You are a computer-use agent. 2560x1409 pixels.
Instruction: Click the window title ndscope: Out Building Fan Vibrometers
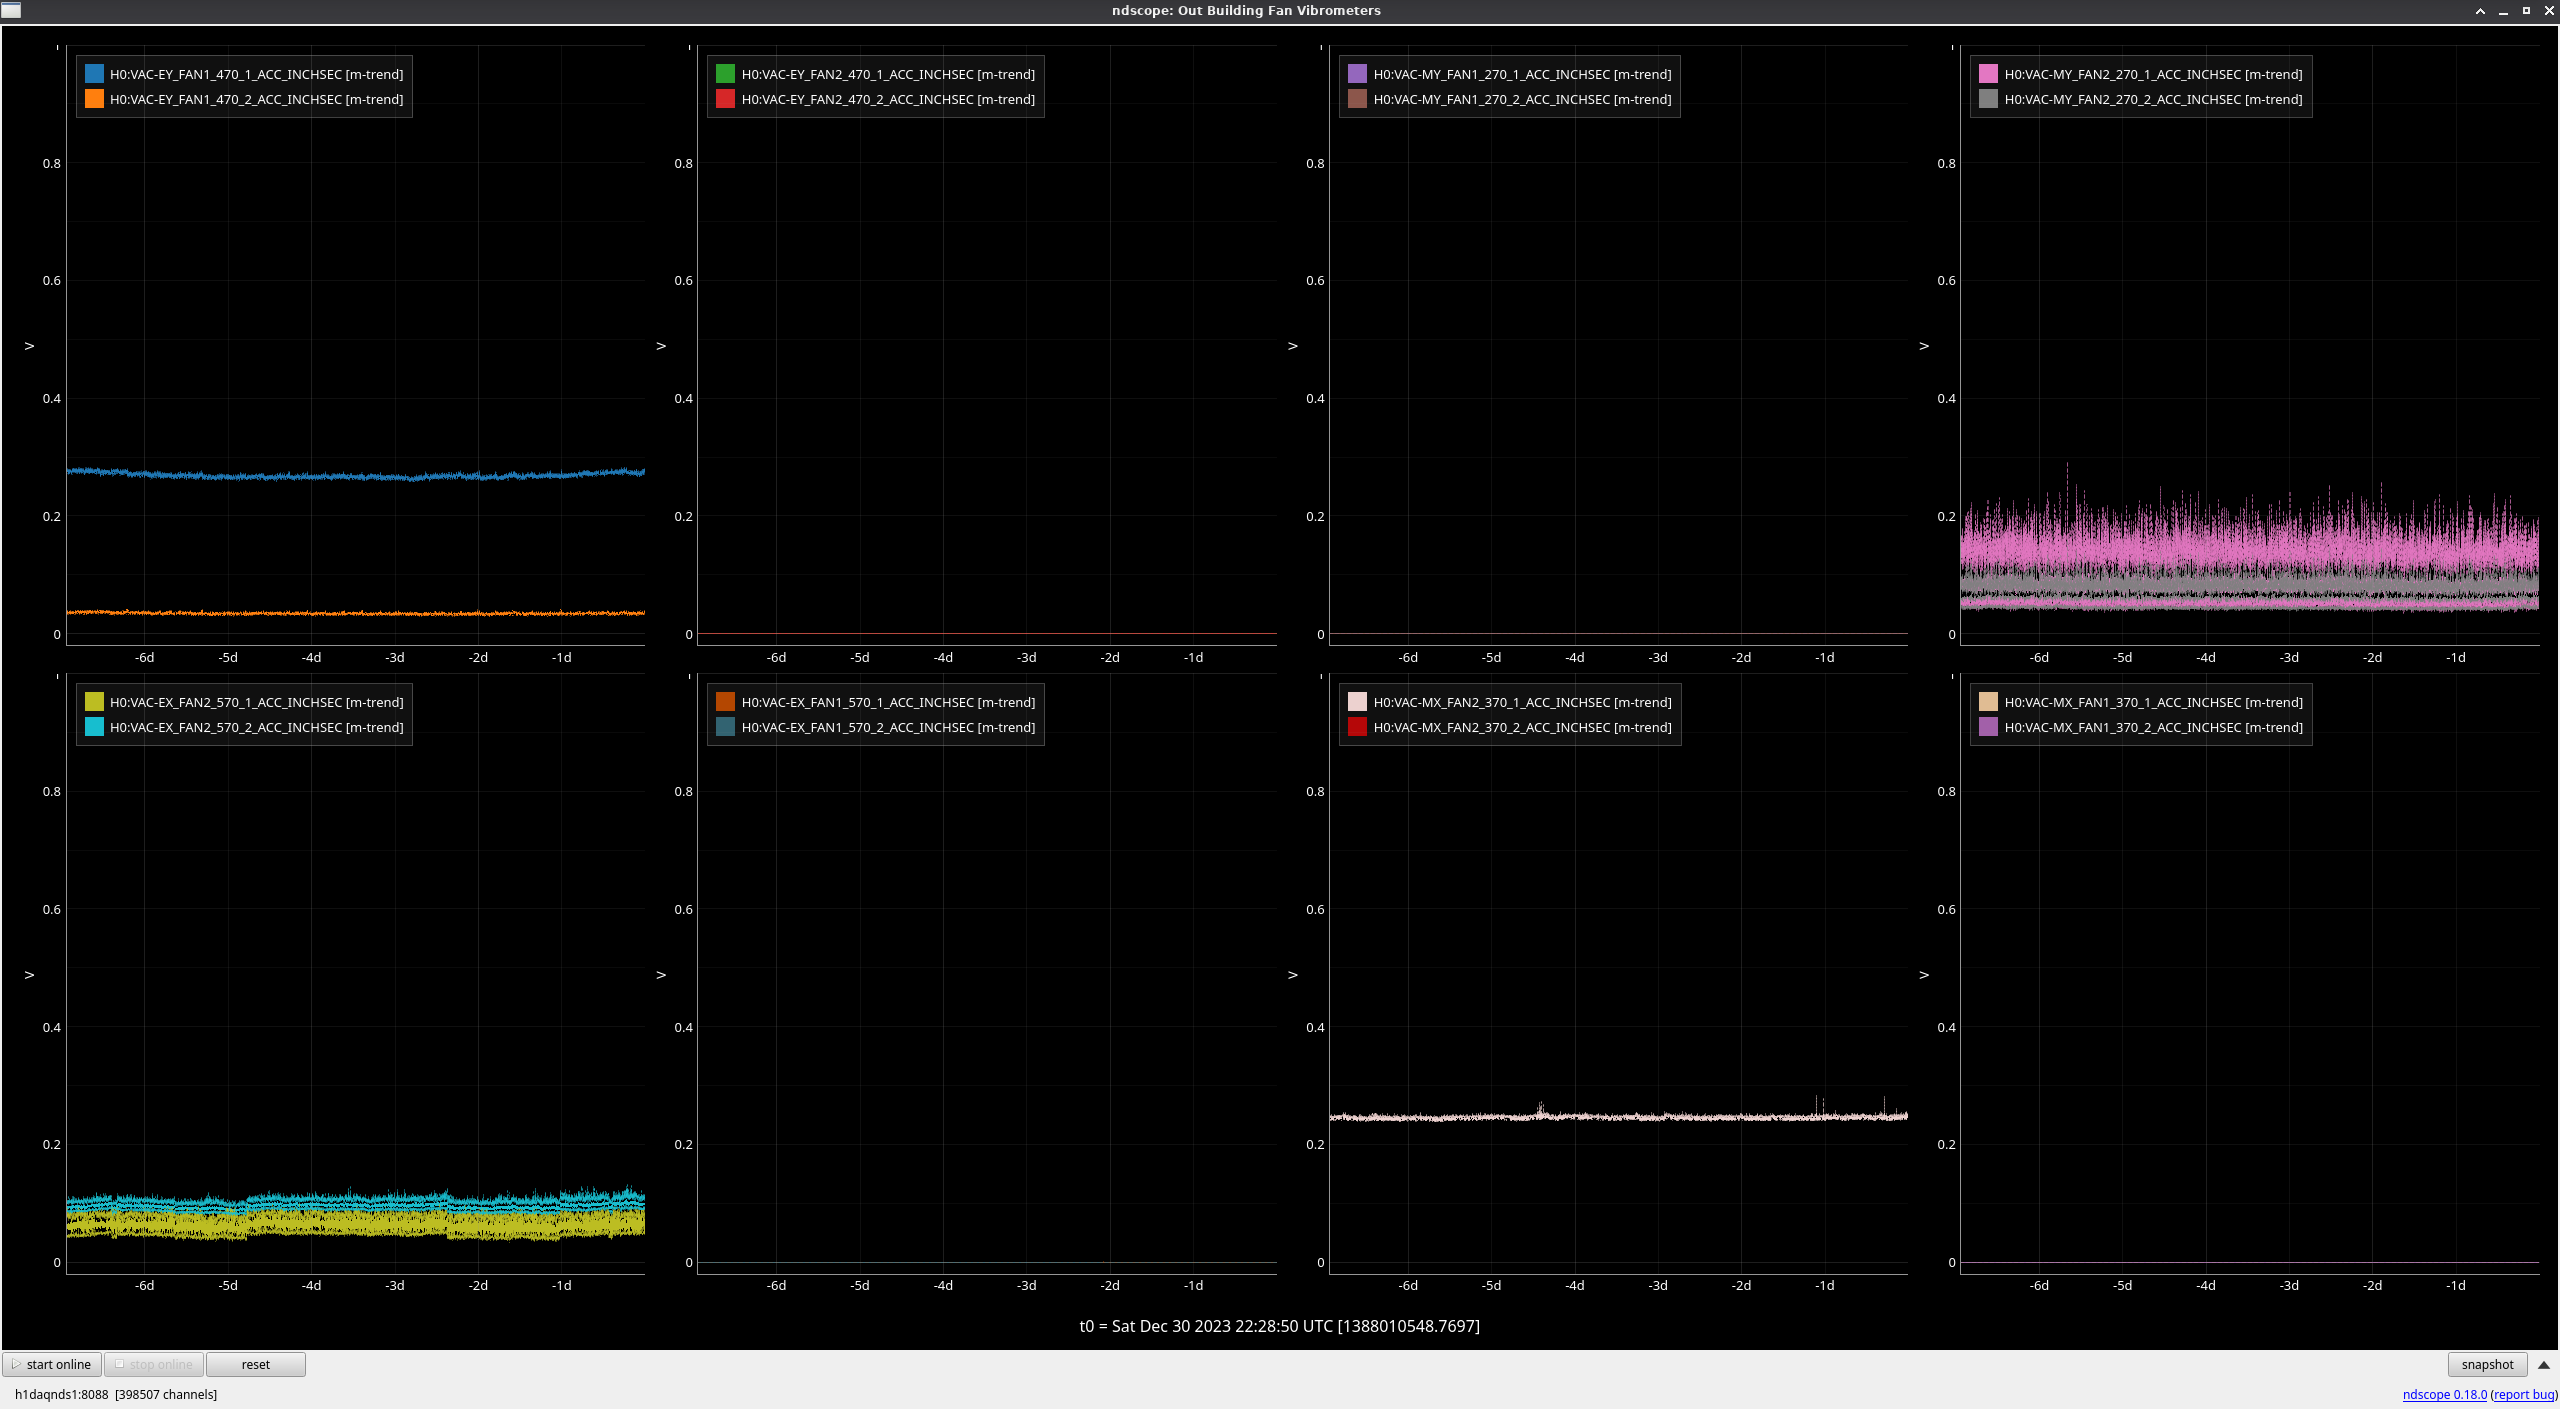click(x=1246, y=10)
